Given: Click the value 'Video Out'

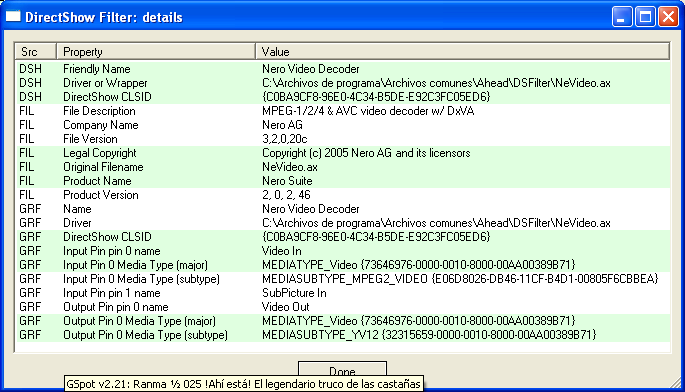Looking at the screenshot, I should [x=285, y=307].
